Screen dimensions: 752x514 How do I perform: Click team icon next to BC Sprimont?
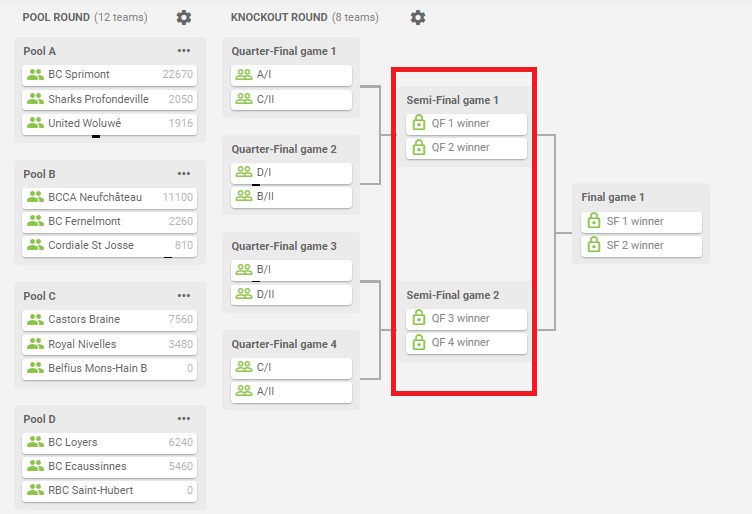[35, 74]
